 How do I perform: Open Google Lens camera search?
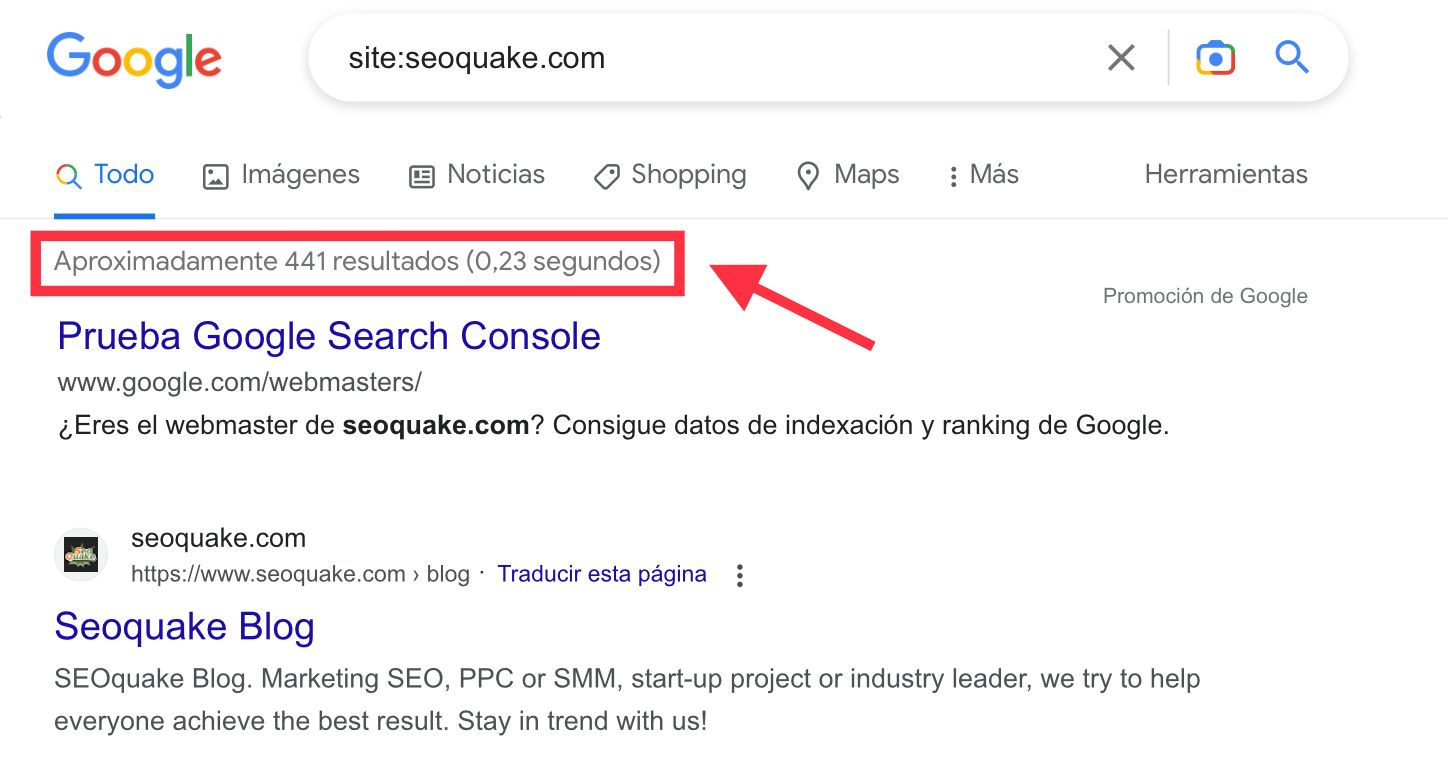point(1215,57)
